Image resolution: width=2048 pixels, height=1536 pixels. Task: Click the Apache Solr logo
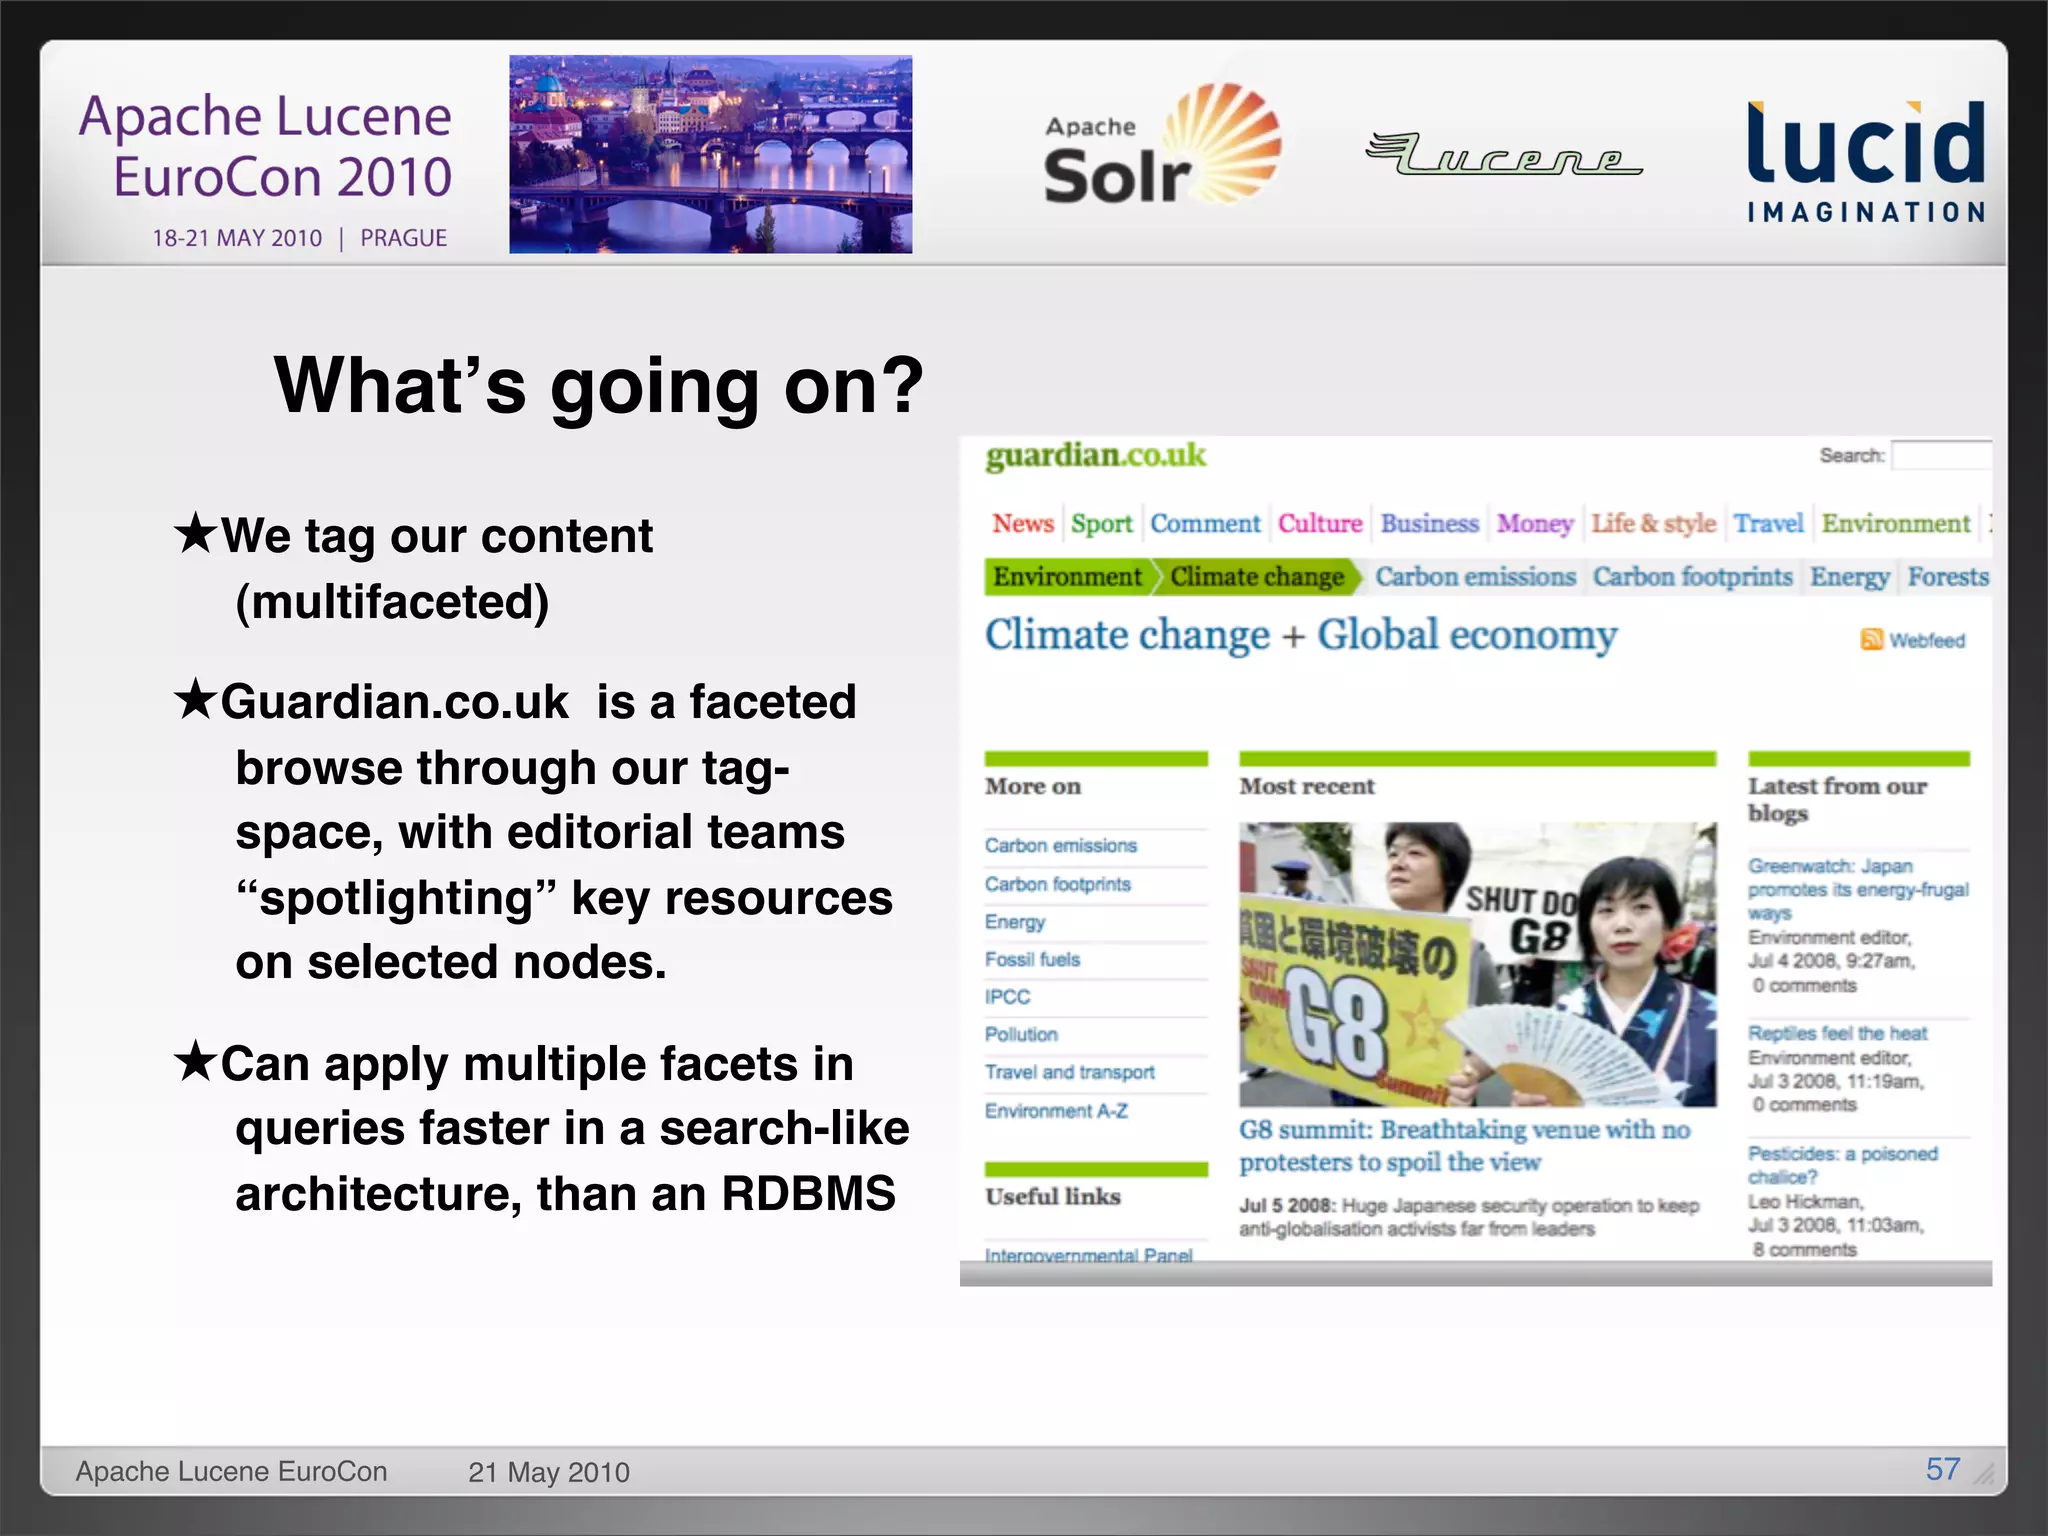pyautogui.click(x=1163, y=145)
